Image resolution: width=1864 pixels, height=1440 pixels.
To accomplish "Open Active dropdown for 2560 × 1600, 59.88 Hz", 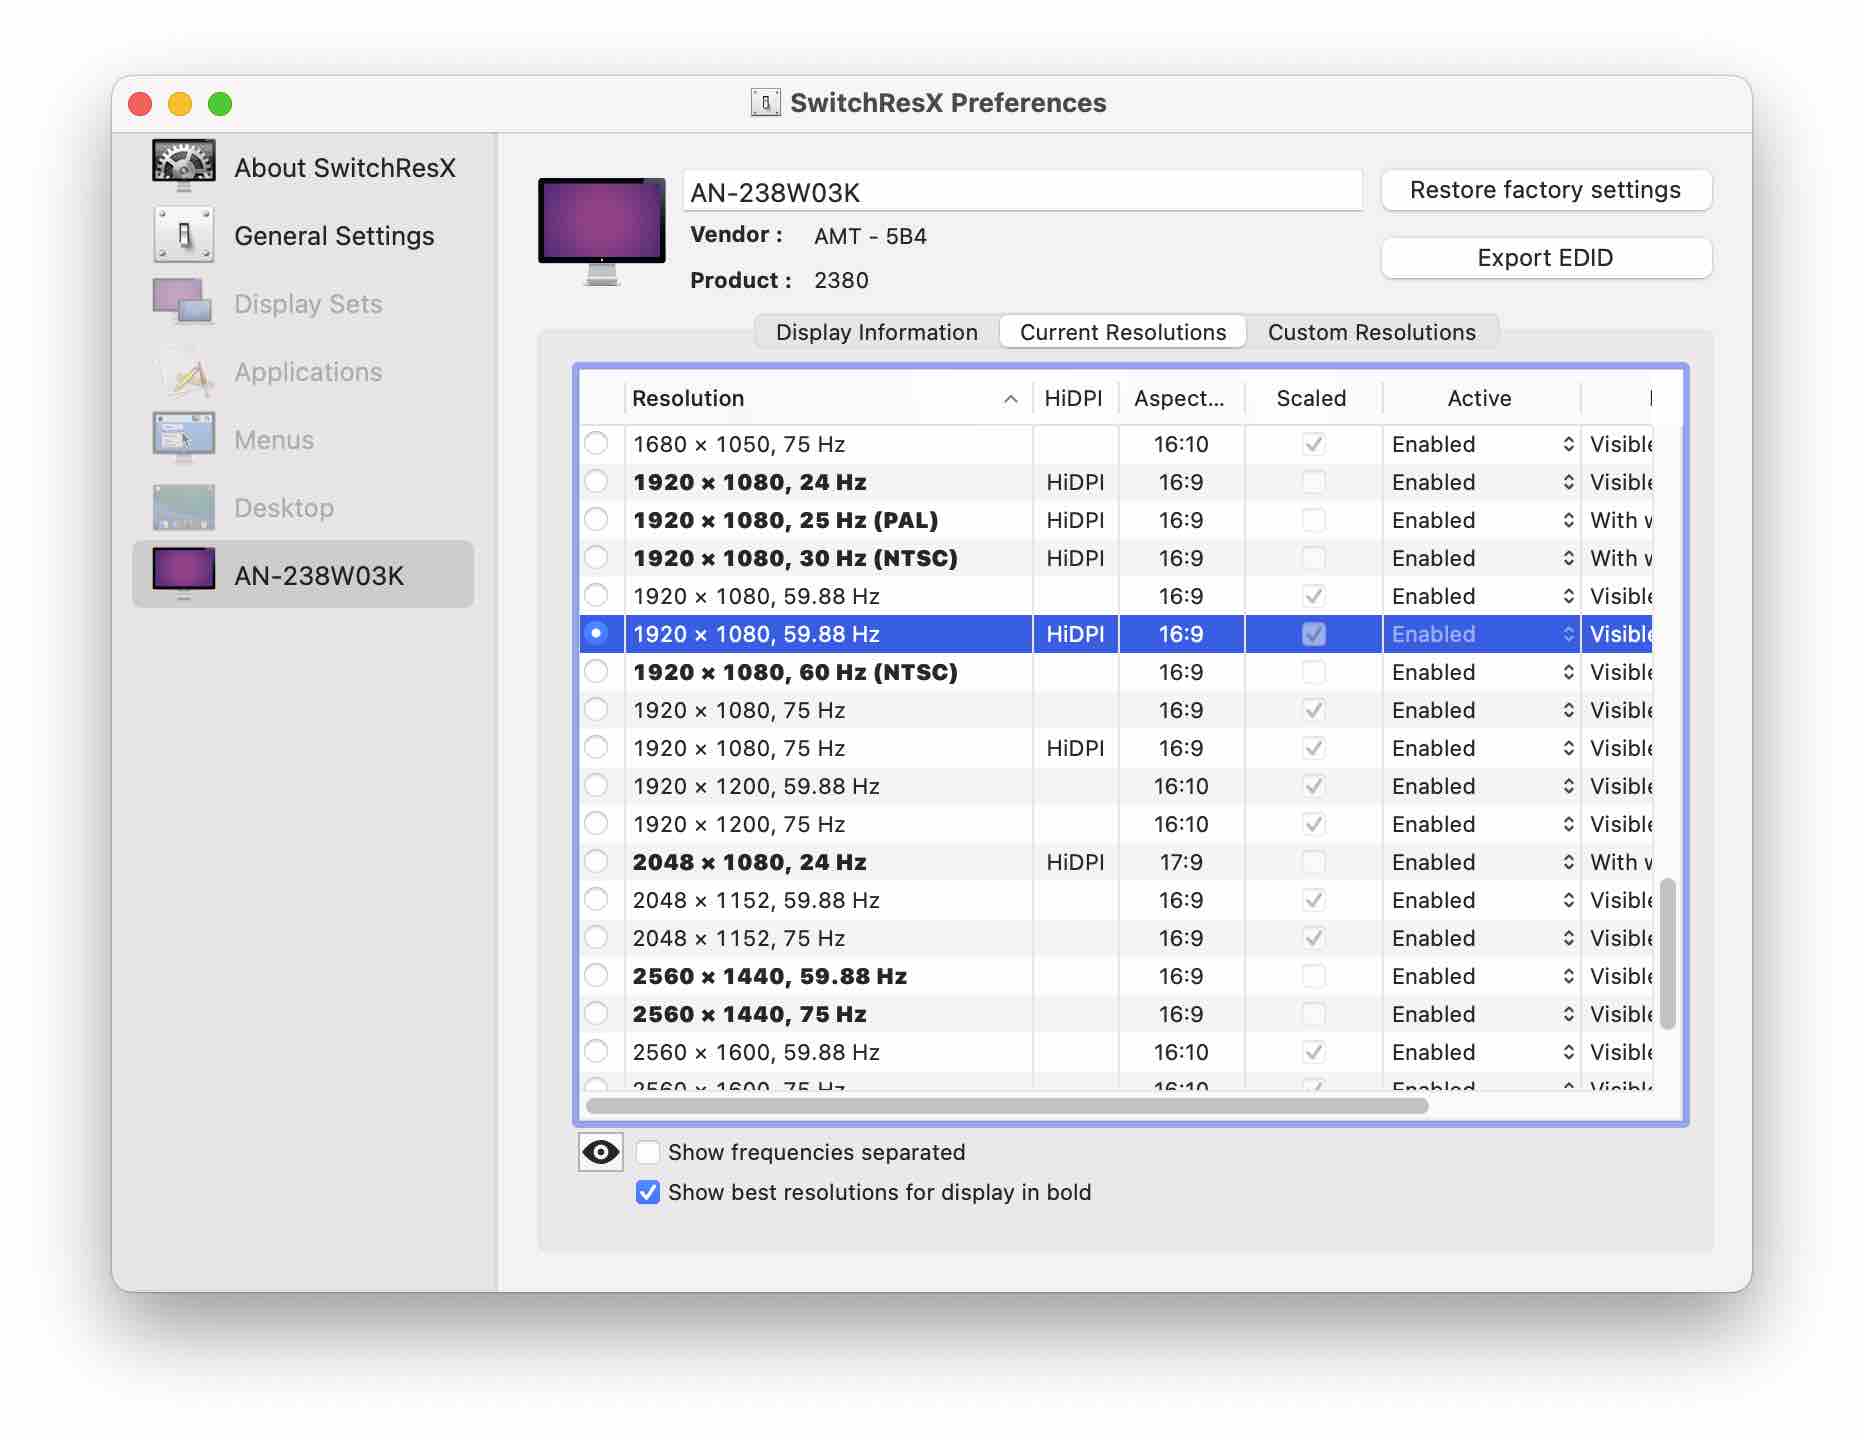I will click(x=1482, y=1052).
